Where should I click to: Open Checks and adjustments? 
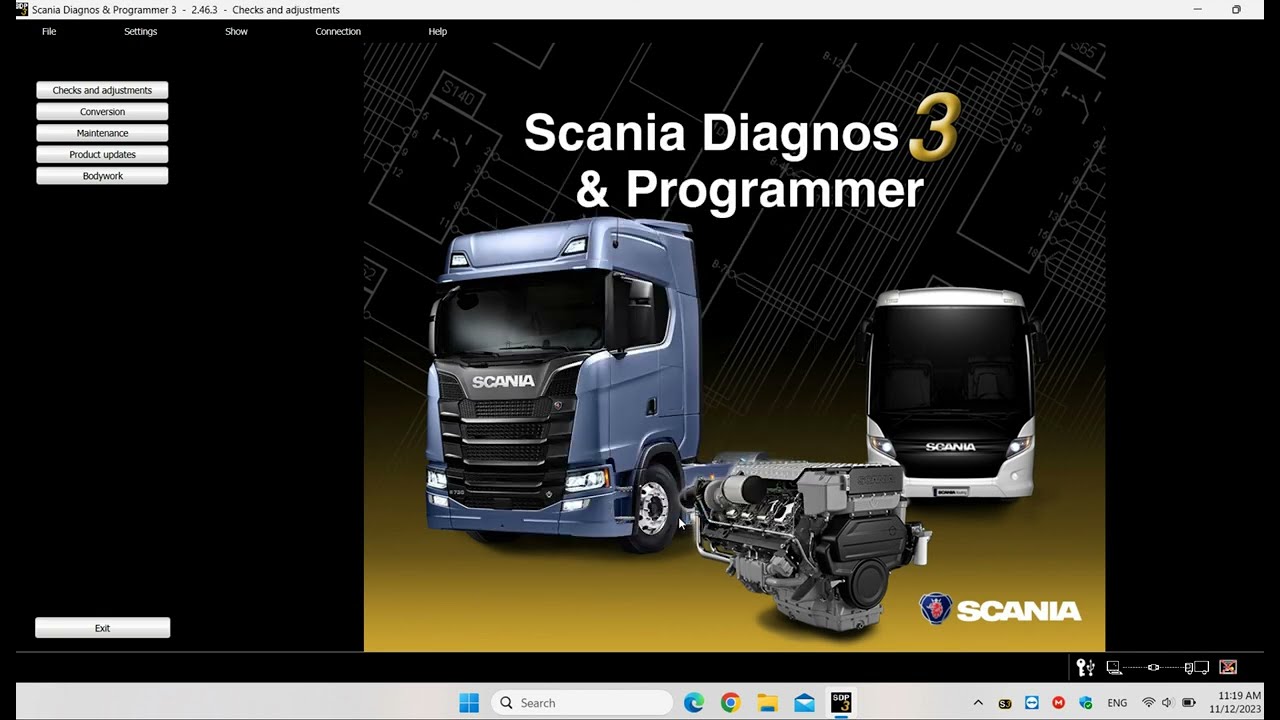pyautogui.click(x=102, y=90)
